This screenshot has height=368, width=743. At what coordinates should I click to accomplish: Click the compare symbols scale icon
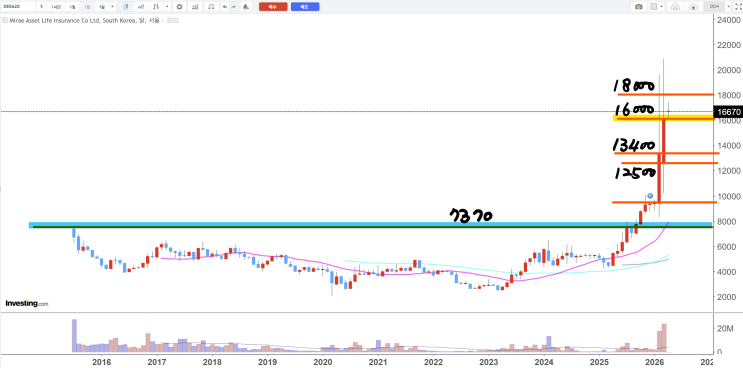pyautogui.click(x=212, y=7)
